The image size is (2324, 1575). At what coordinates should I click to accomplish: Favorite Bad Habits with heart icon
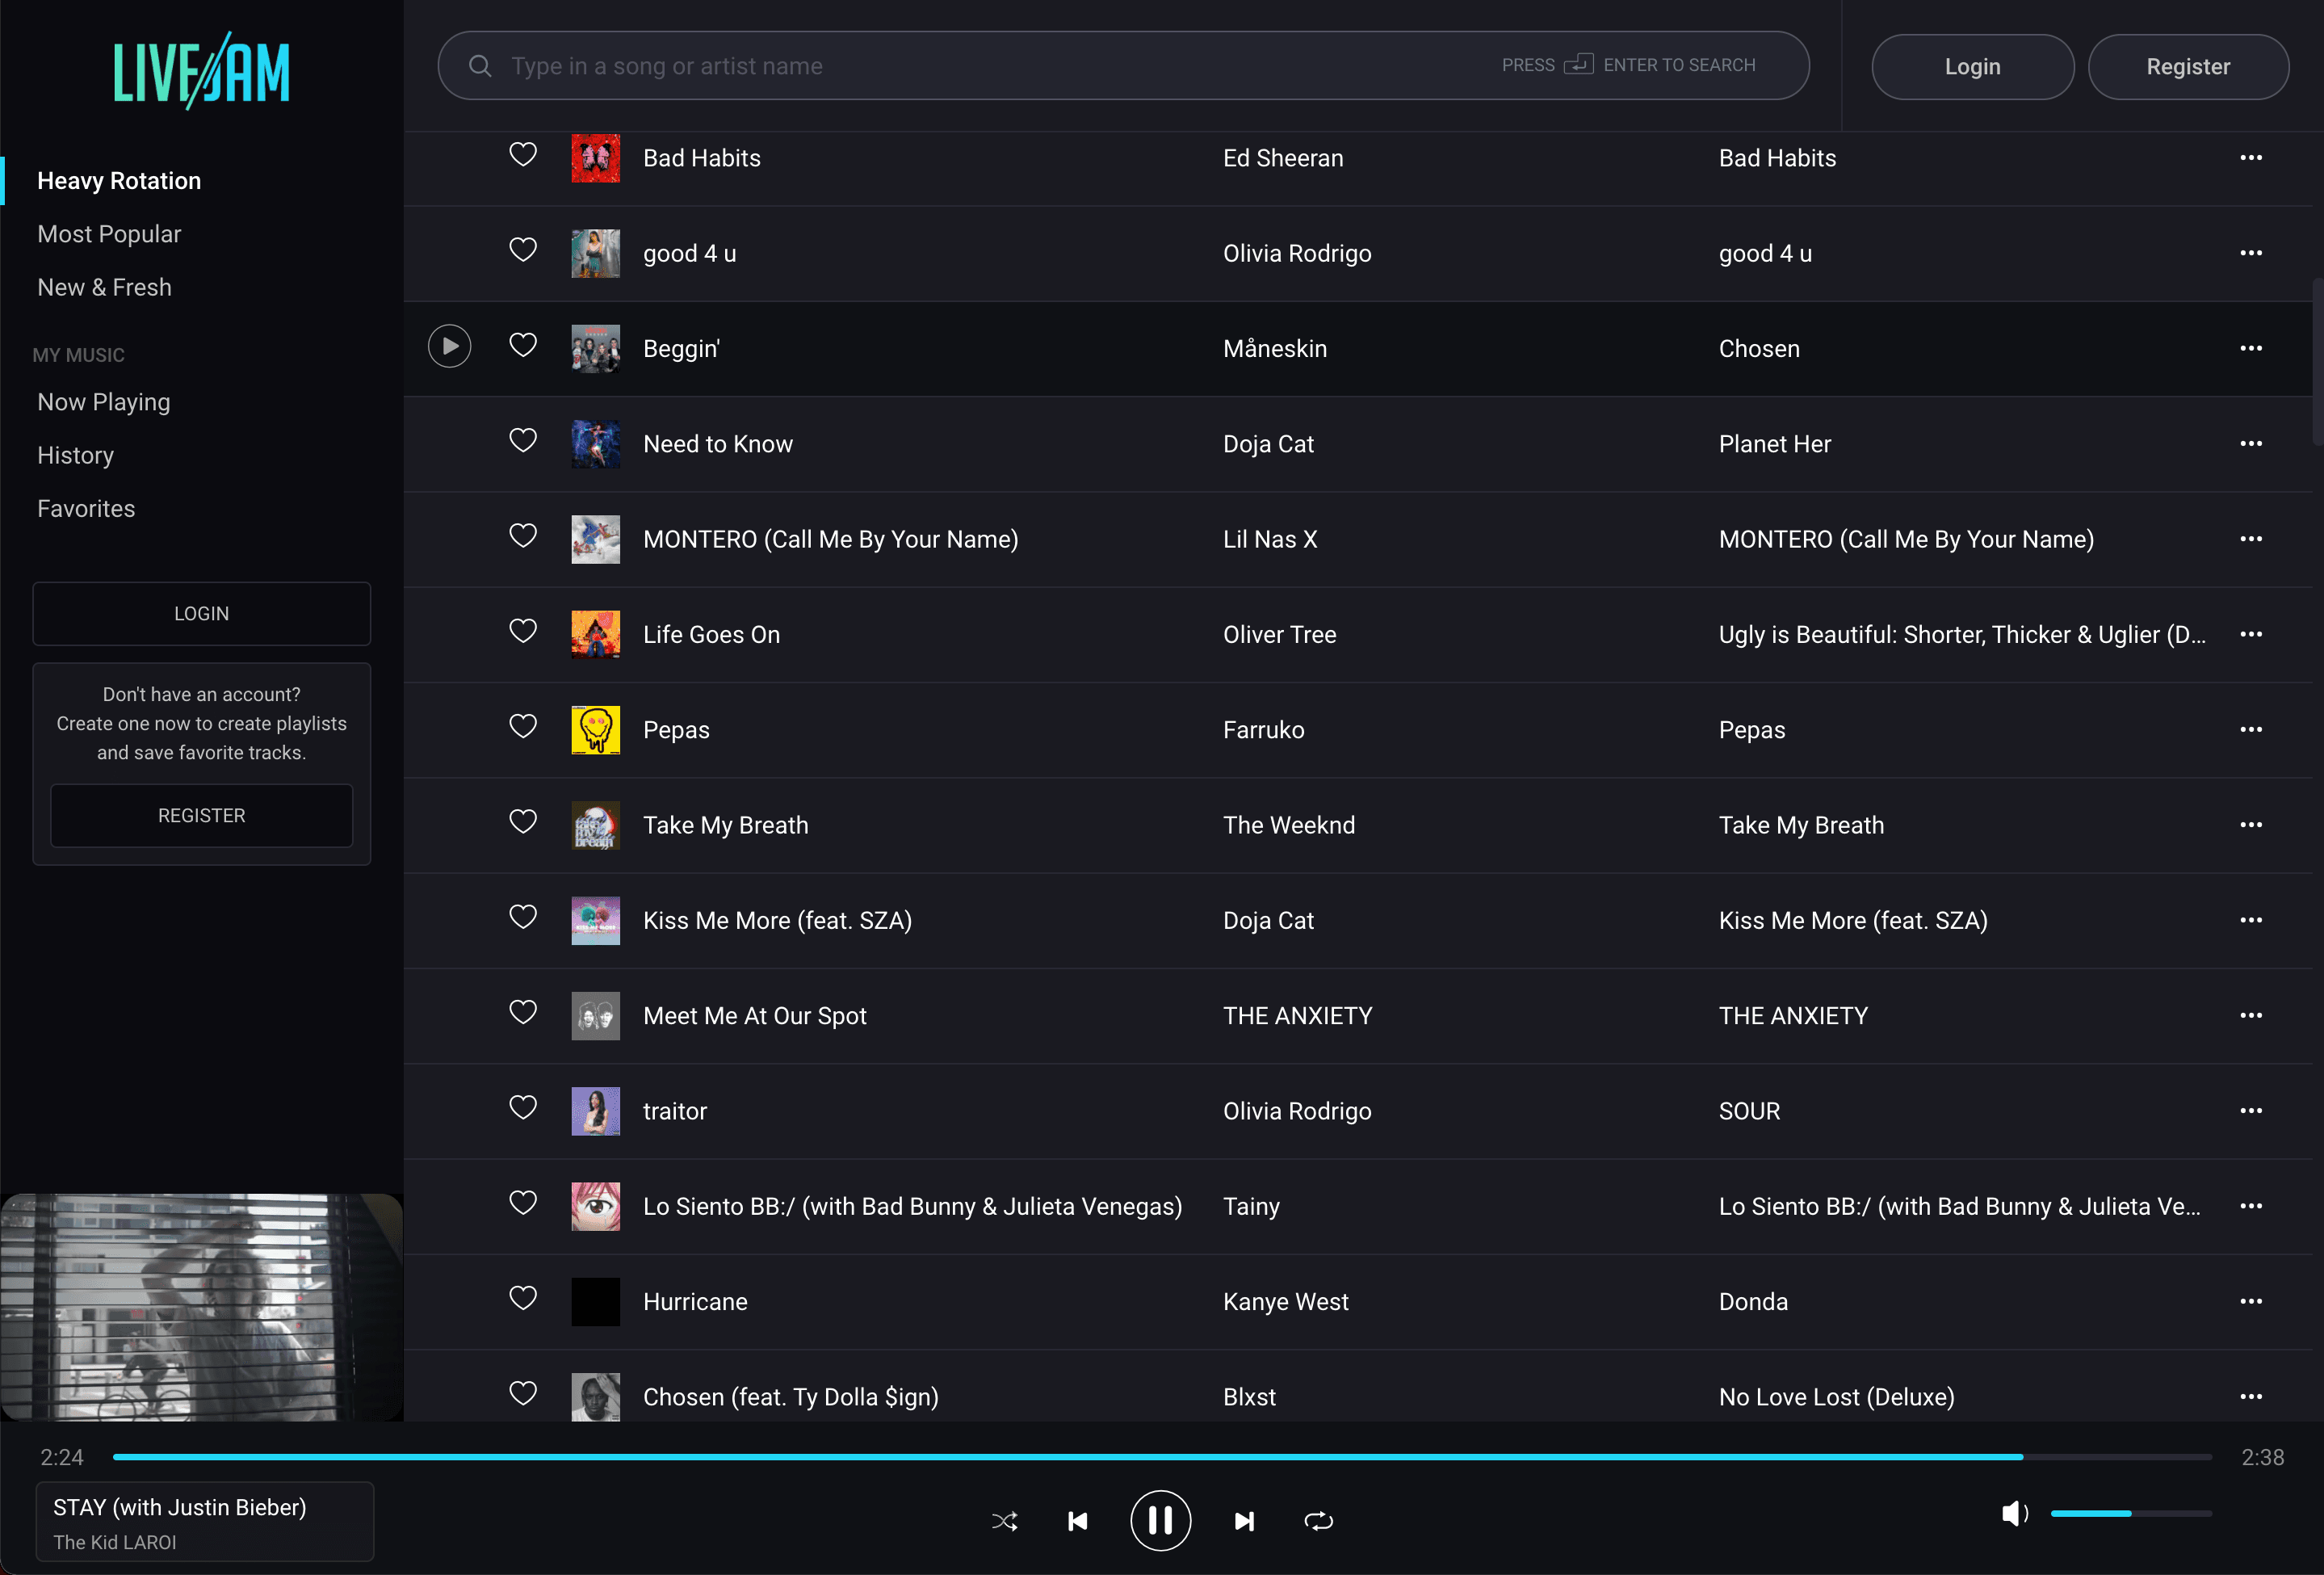tap(523, 154)
